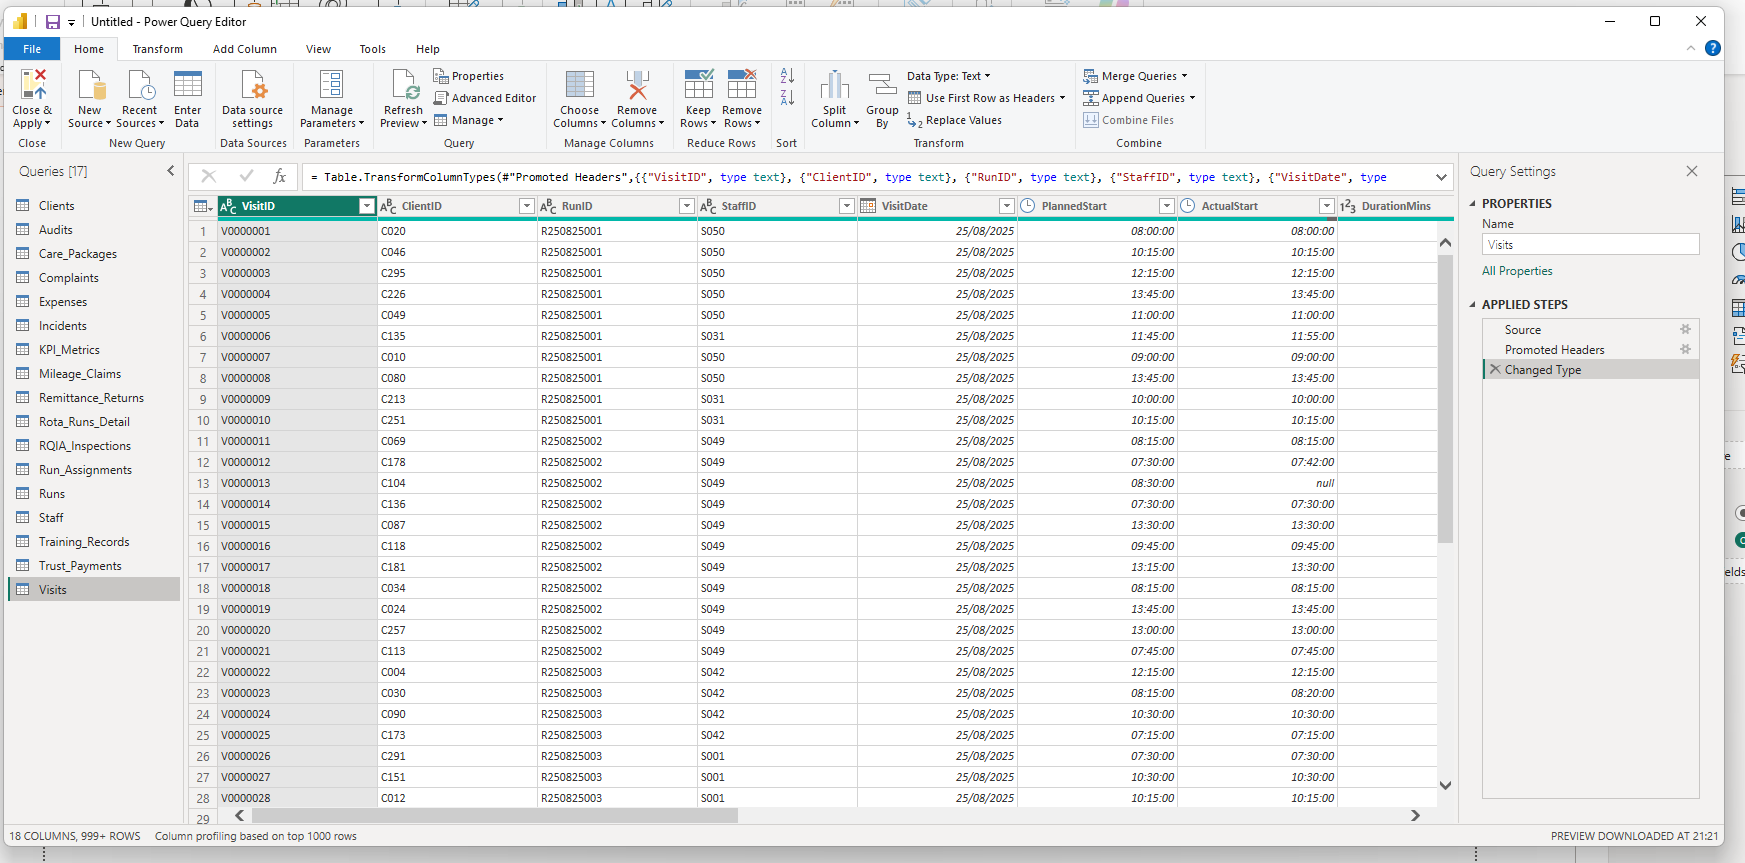This screenshot has height=863, width=1745.
Task: Click the fx formula icon
Action: point(280,176)
